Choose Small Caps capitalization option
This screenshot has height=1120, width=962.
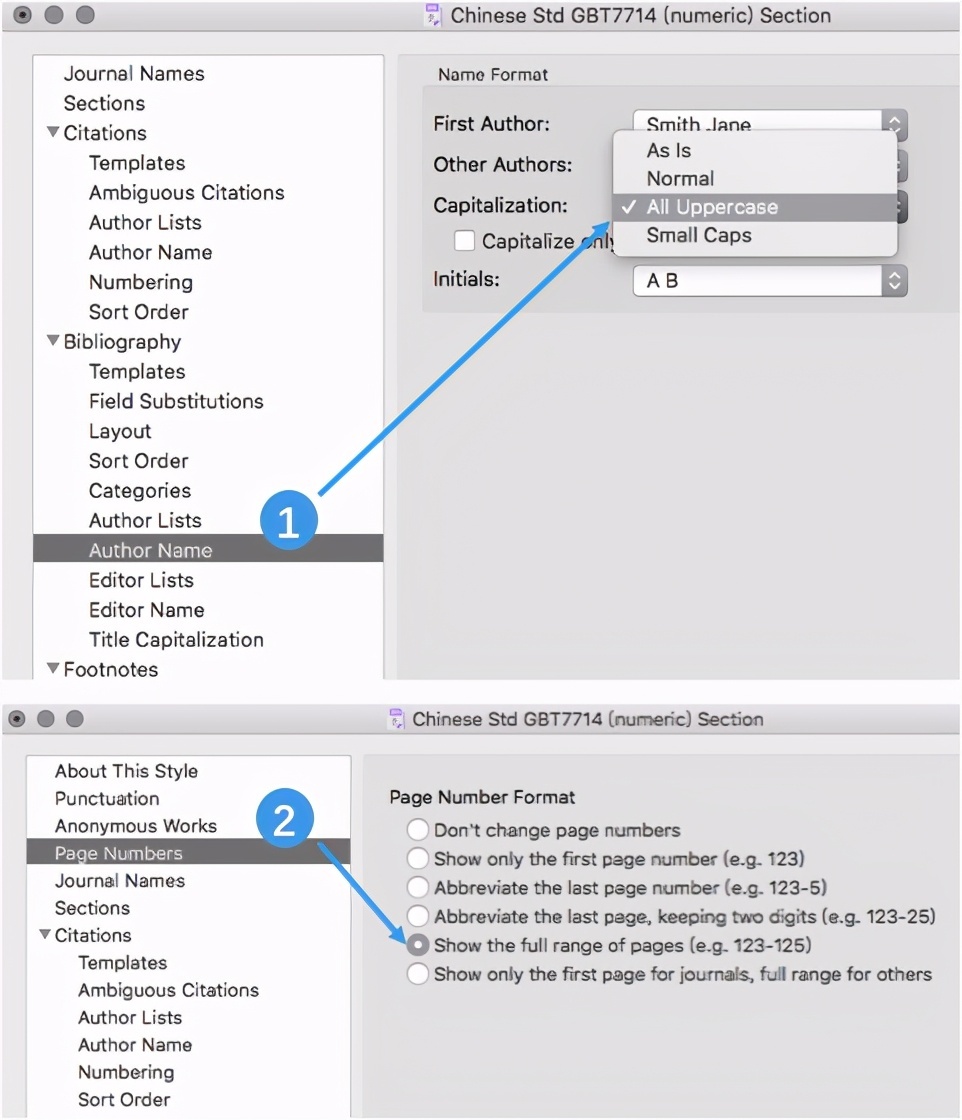(698, 236)
